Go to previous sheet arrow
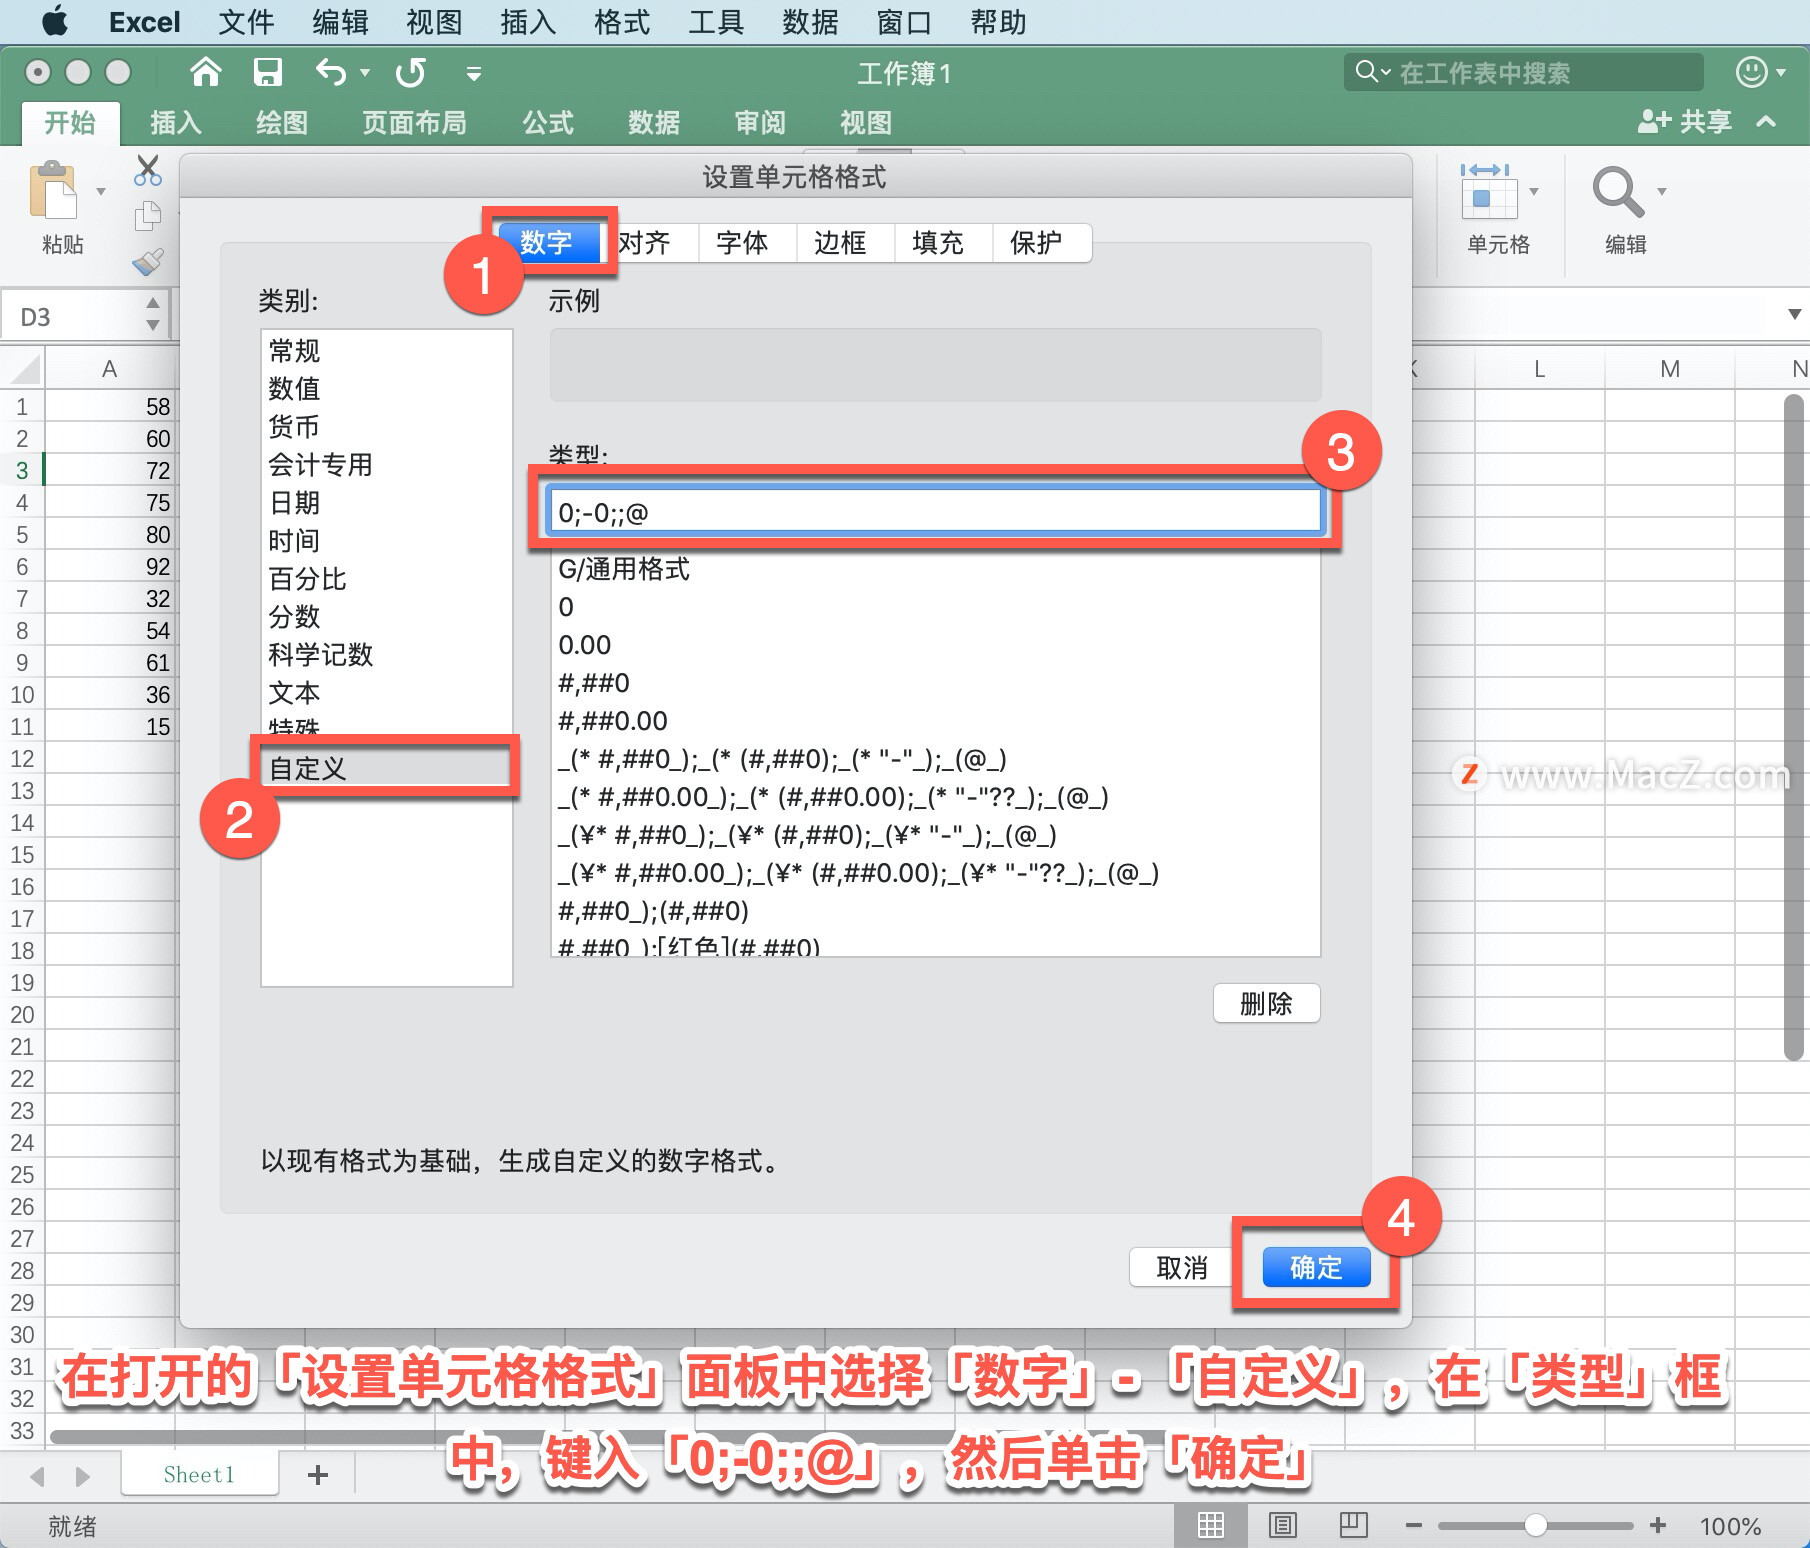Screen dimensions: 1810x1548 (38, 1476)
